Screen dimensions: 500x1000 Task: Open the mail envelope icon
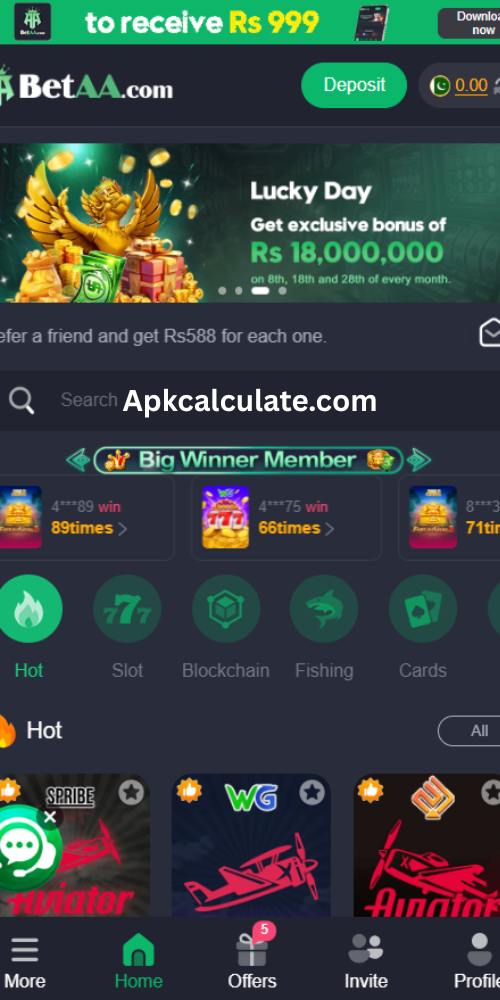[490, 334]
